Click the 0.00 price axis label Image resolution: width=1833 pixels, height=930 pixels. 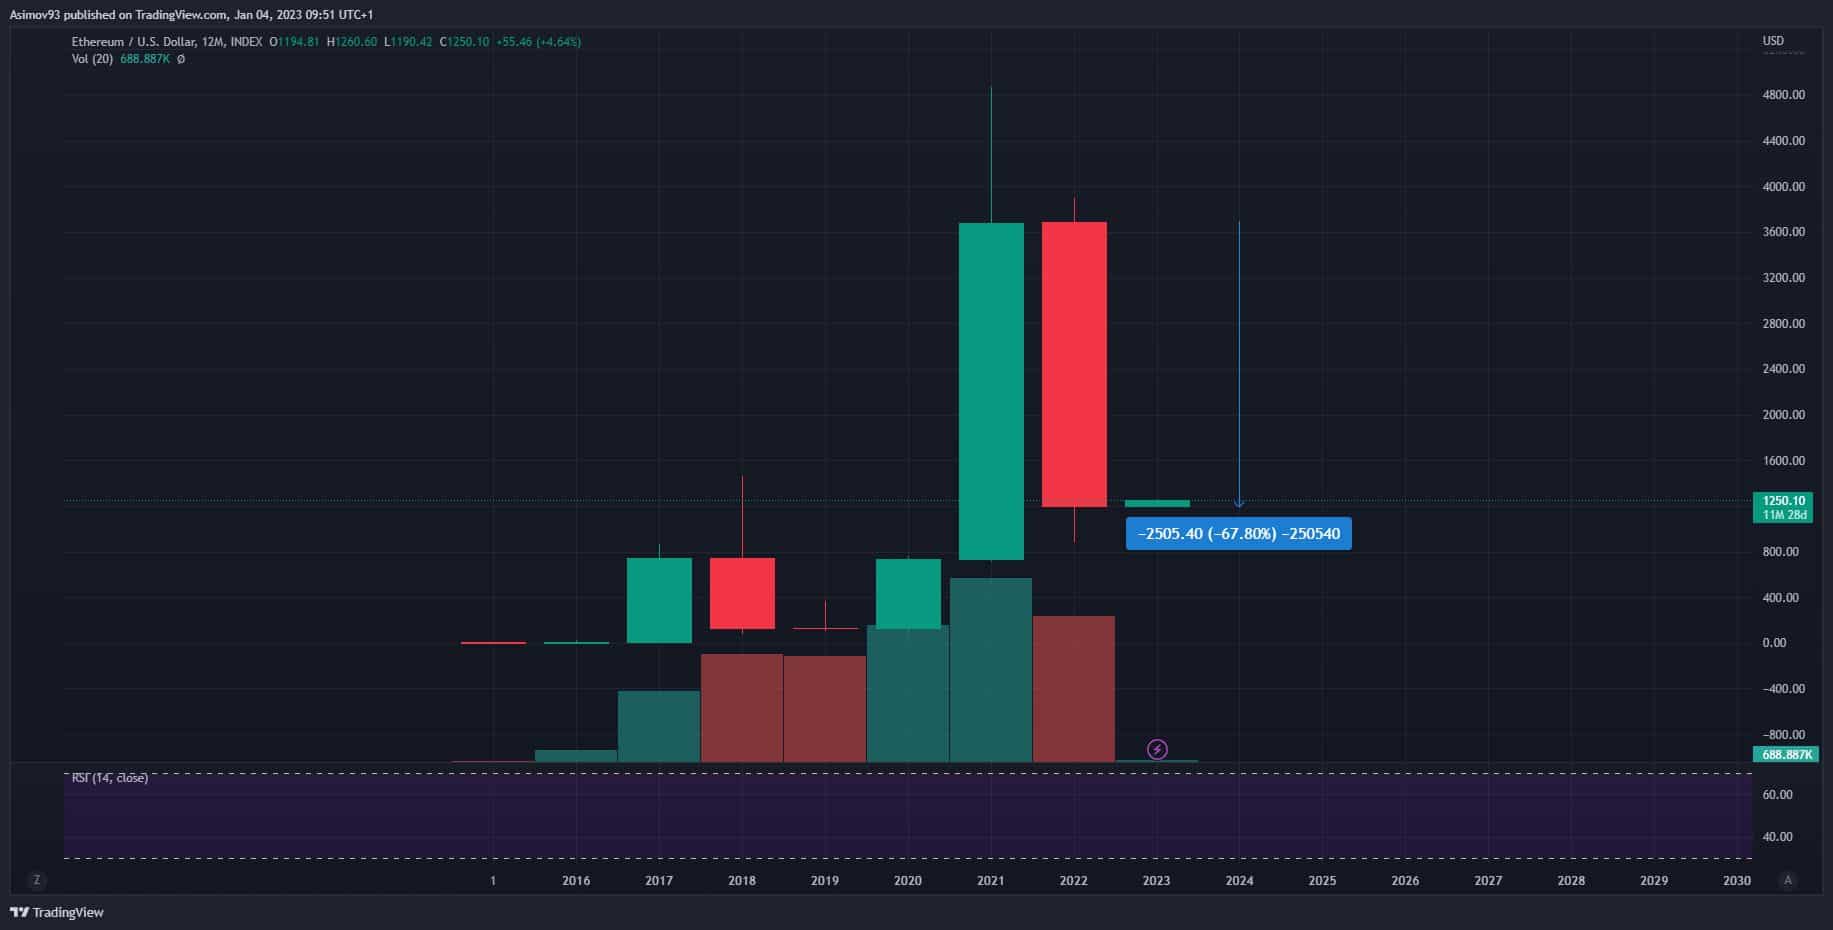(x=1774, y=643)
